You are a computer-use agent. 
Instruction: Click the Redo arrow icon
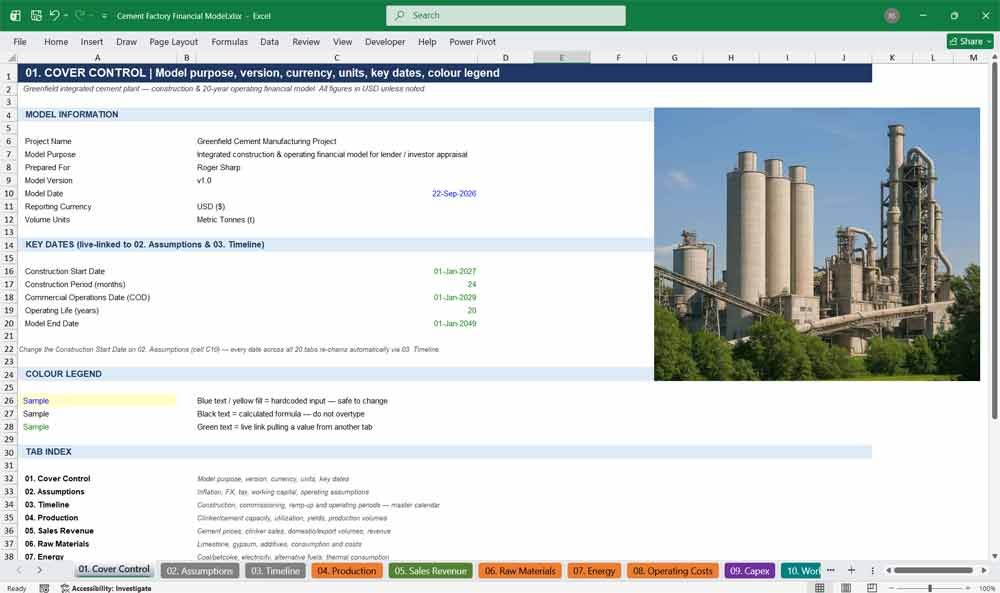[x=80, y=15]
